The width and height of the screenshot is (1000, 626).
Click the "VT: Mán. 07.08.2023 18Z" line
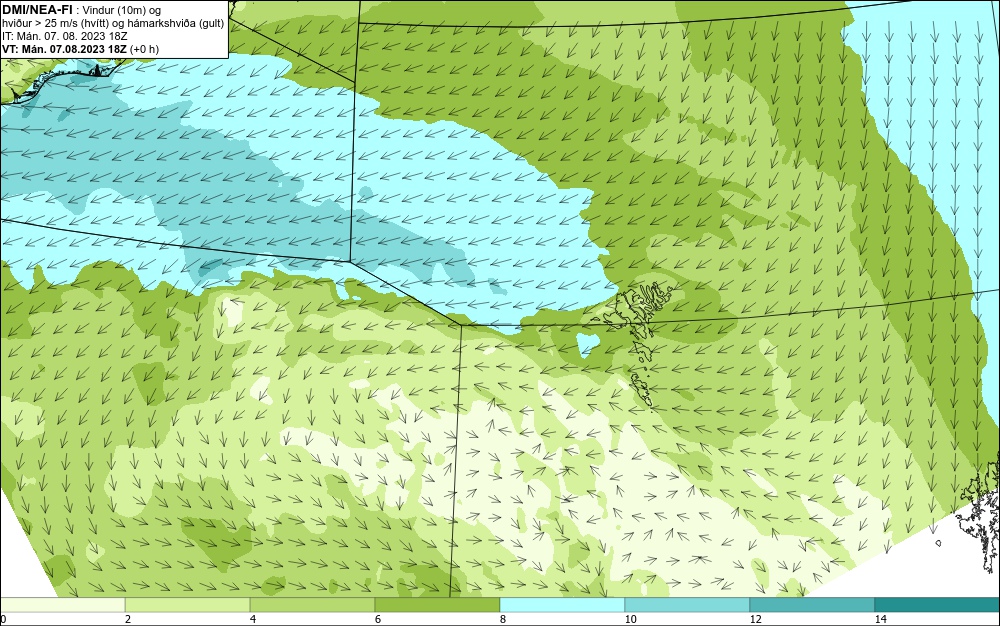point(64,48)
